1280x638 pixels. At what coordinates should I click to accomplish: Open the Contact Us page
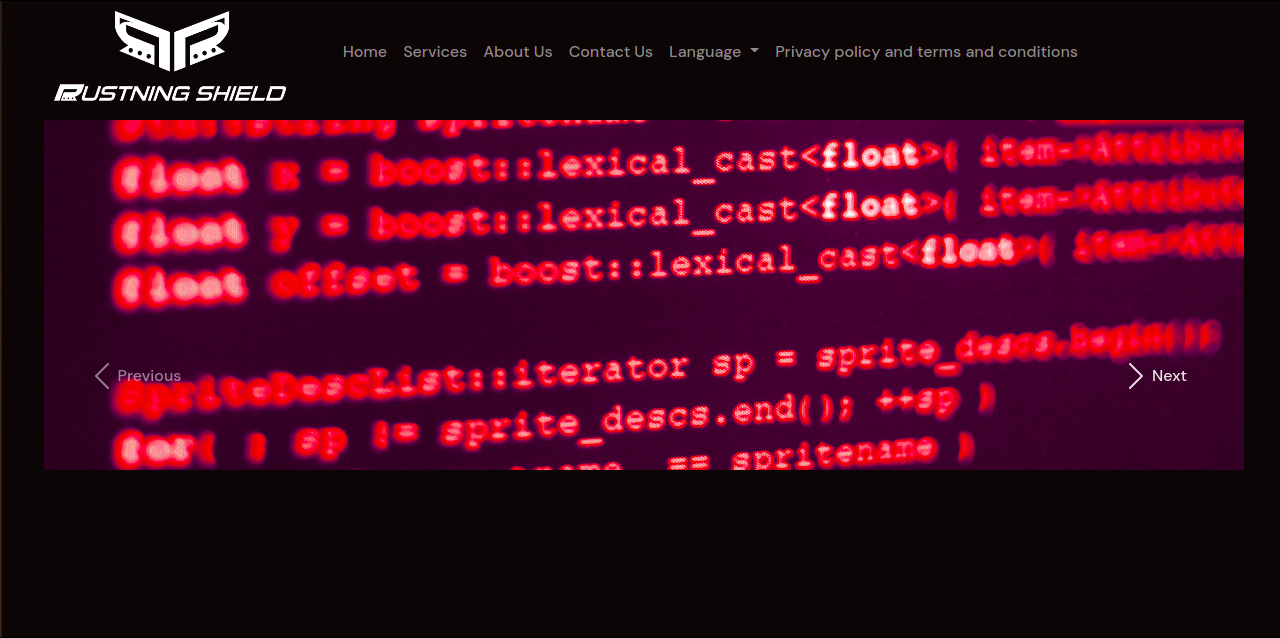pos(610,51)
